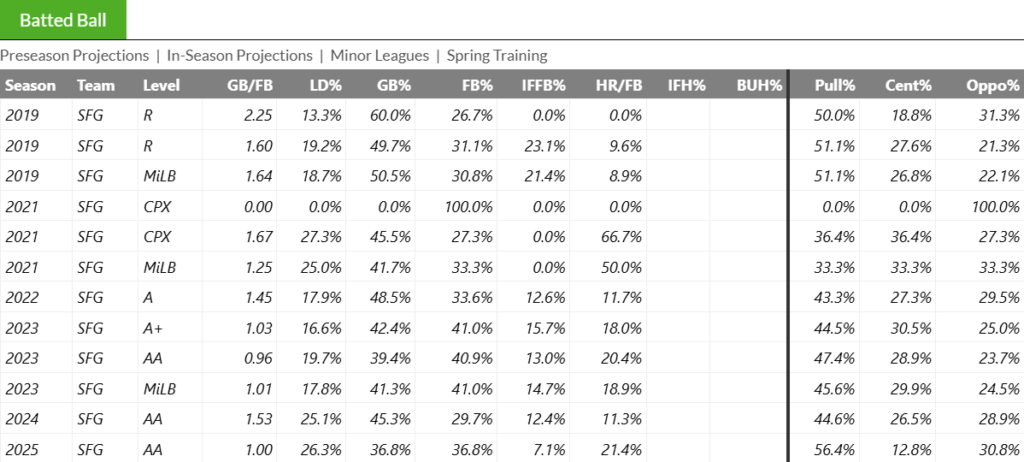Image resolution: width=1024 pixels, height=462 pixels.
Task: Open the Preseason Projections link
Action: point(74,56)
